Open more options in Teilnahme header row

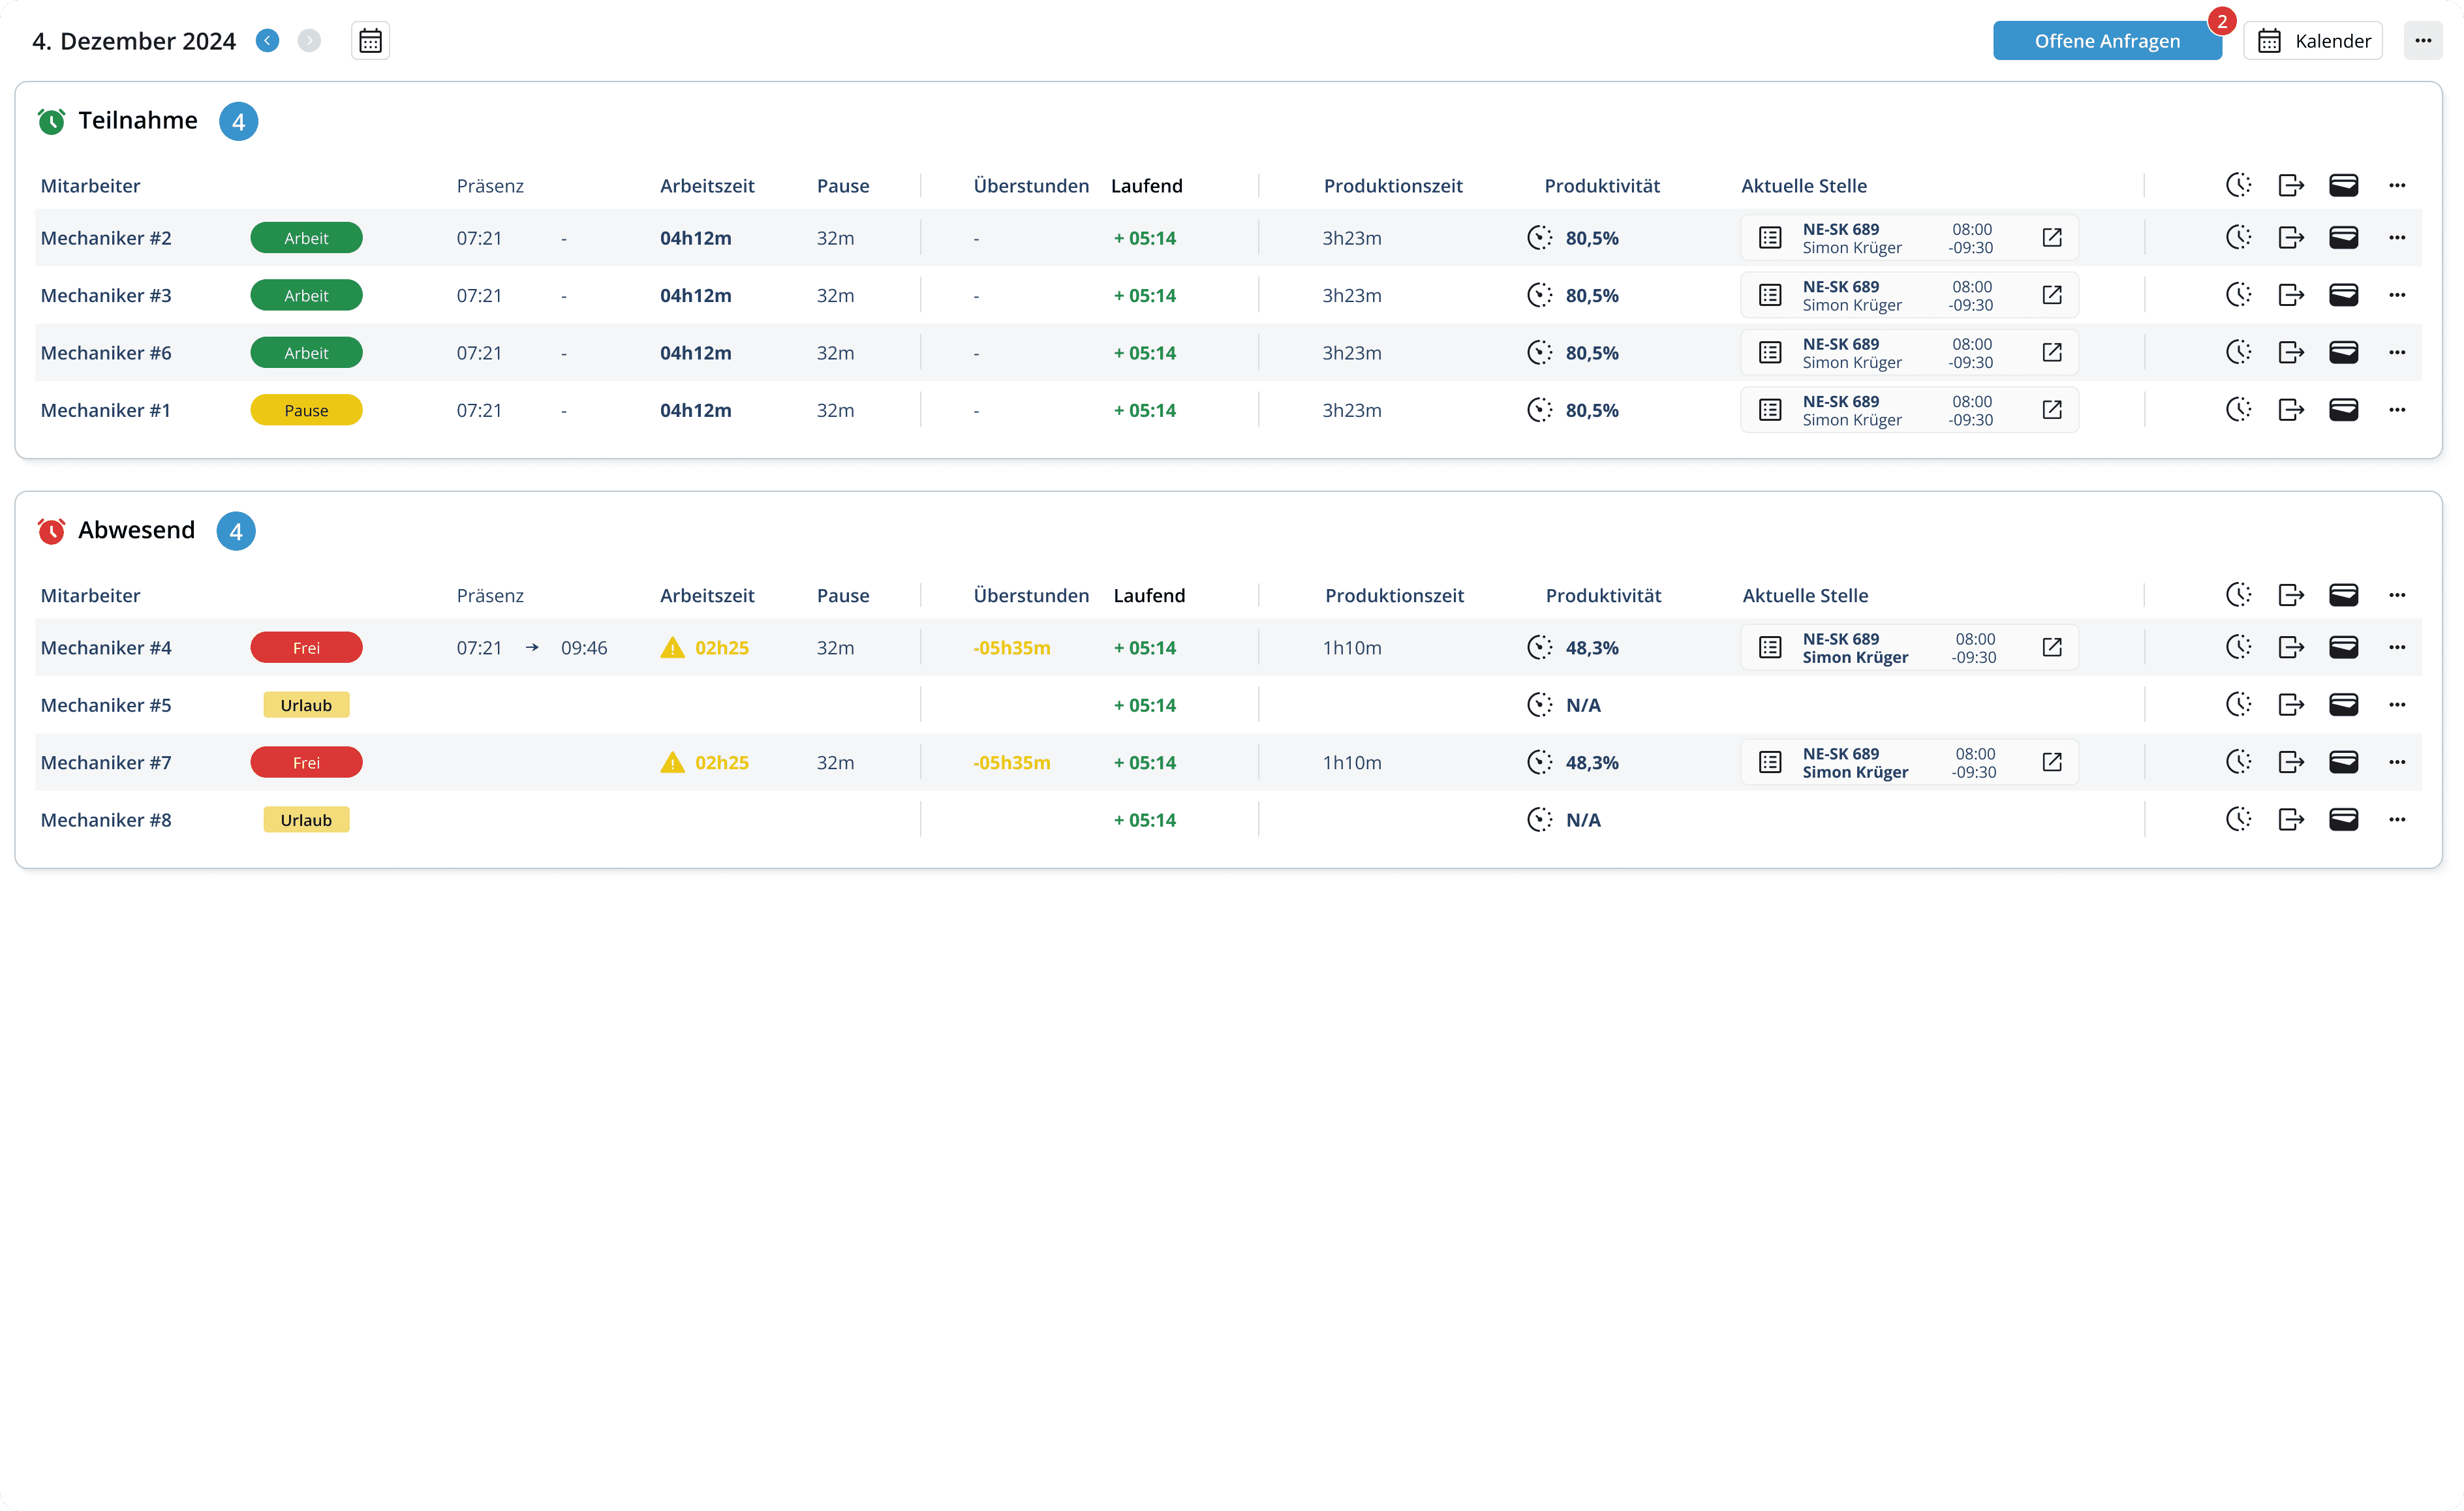pyautogui.click(x=2396, y=186)
